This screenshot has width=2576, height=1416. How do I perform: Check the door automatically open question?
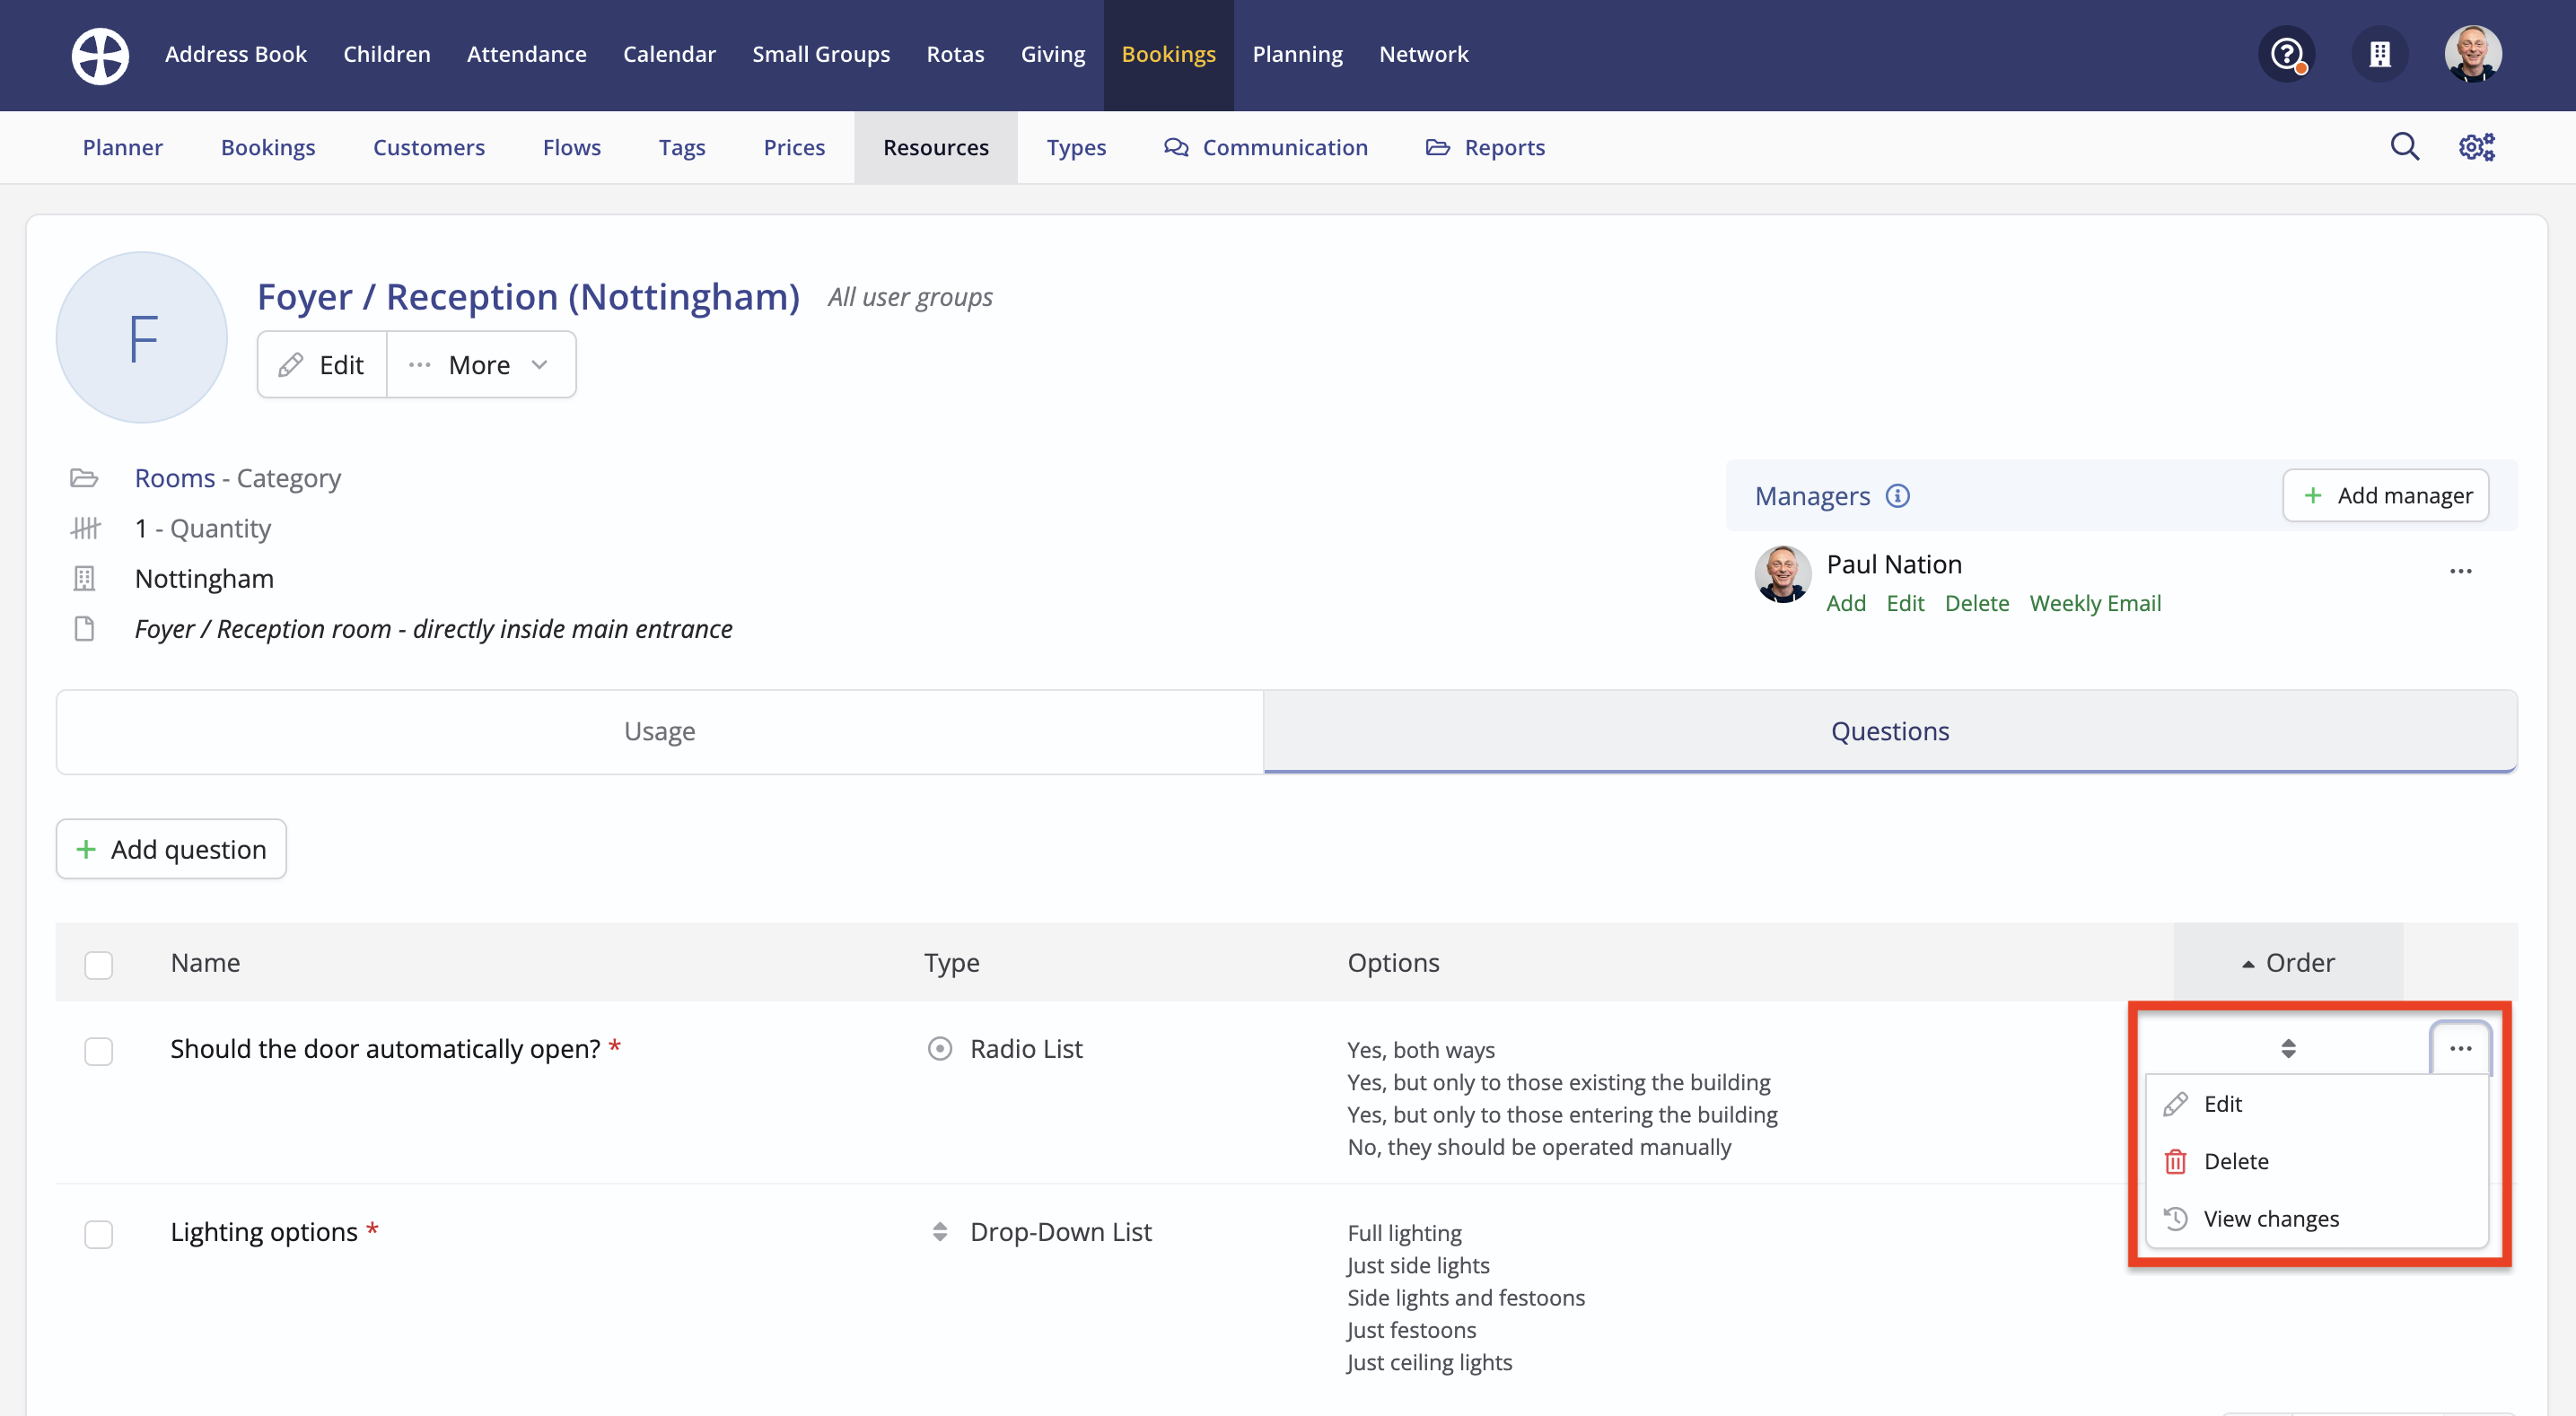tap(99, 1051)
